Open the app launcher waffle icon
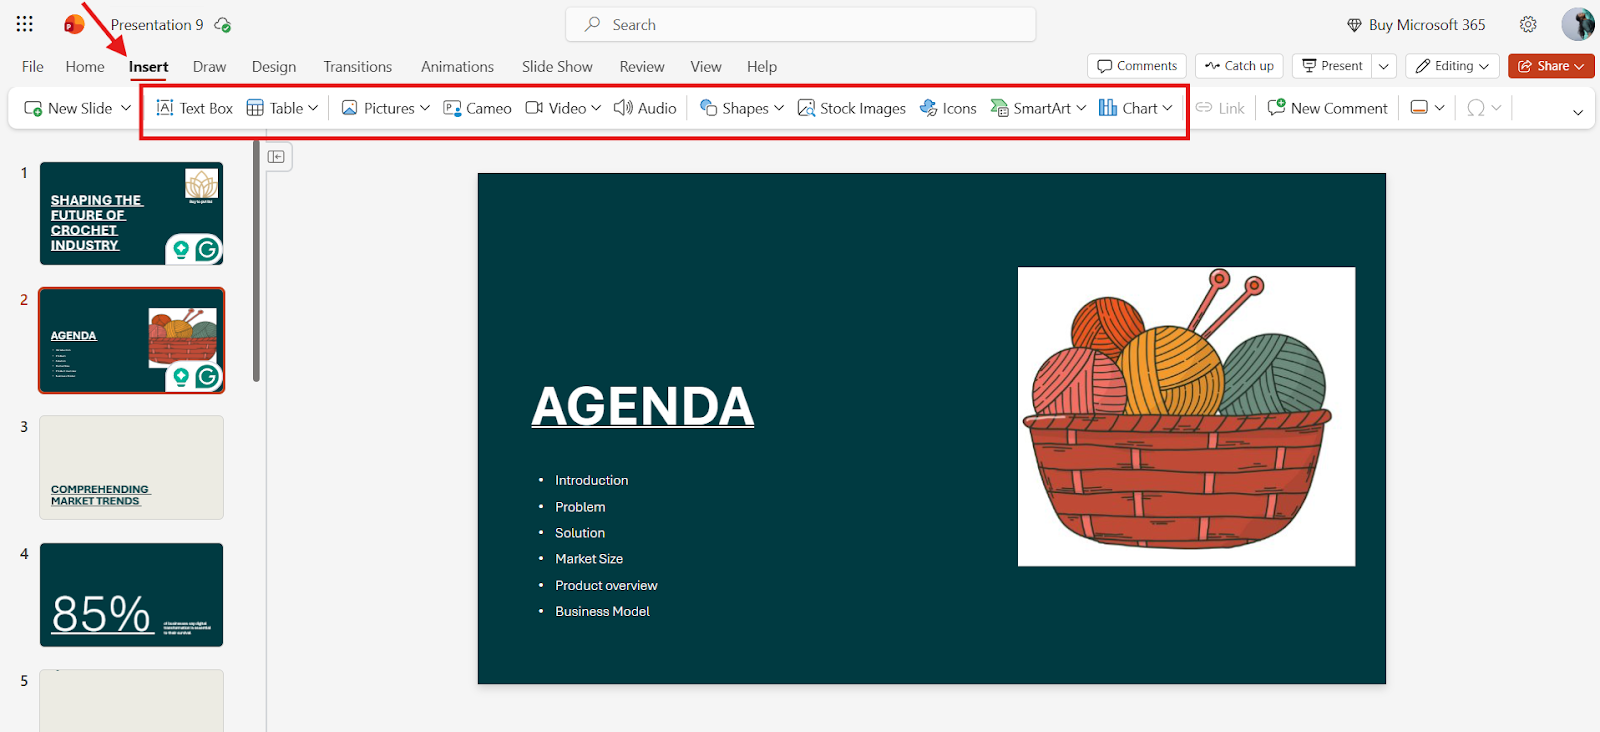The image size is (1600, 732). point(25,24)
